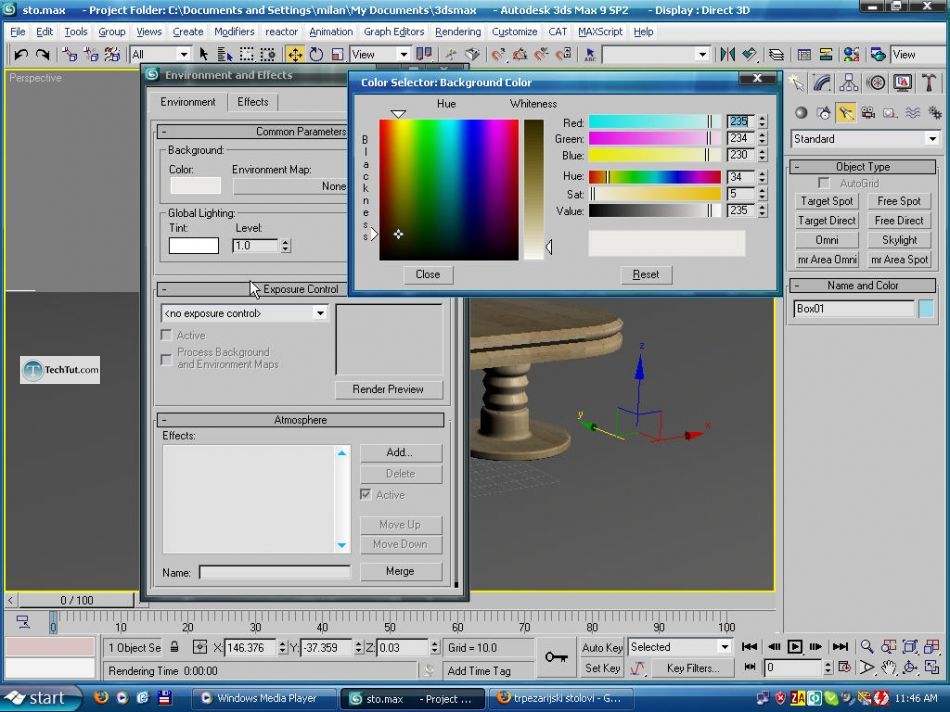This screenshot has width=950, height=712.
Task: Open the MAXScript menu
Action: pyautogui.click(x=600, y=32)
